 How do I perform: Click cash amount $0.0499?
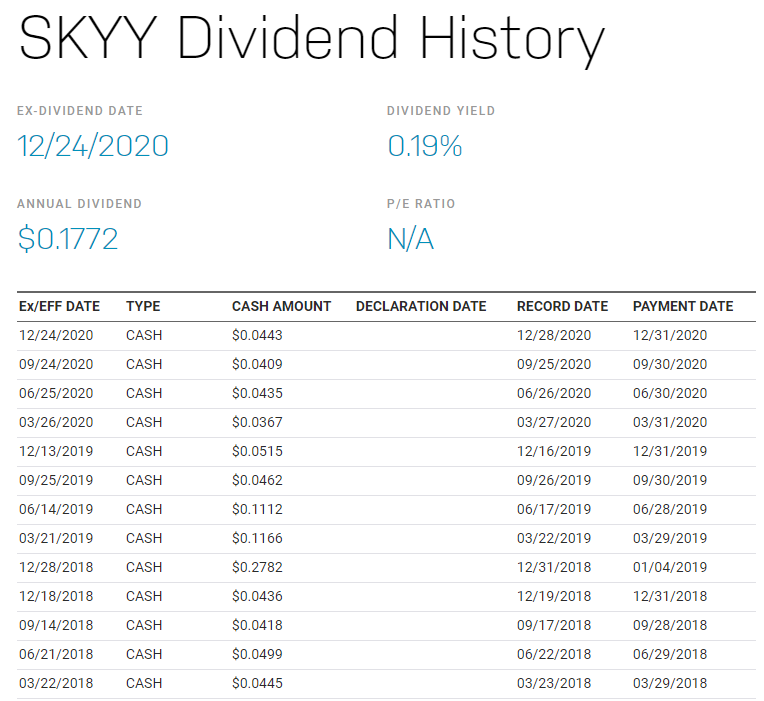257,654
